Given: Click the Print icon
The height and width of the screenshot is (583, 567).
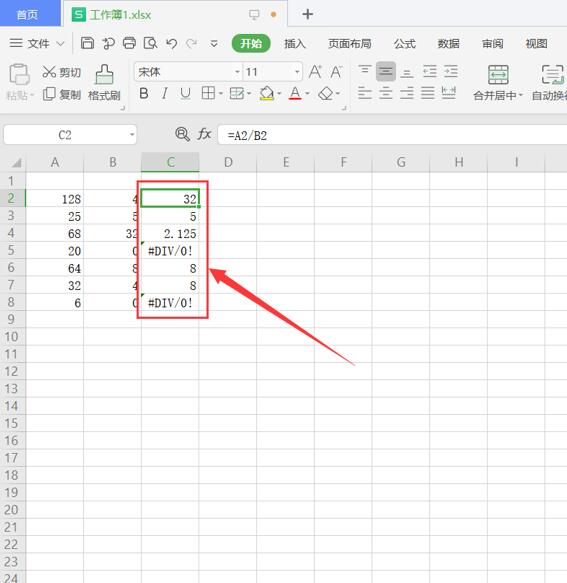Looking at the screenshot, I should pyautogui.click(x=129, y=44).
